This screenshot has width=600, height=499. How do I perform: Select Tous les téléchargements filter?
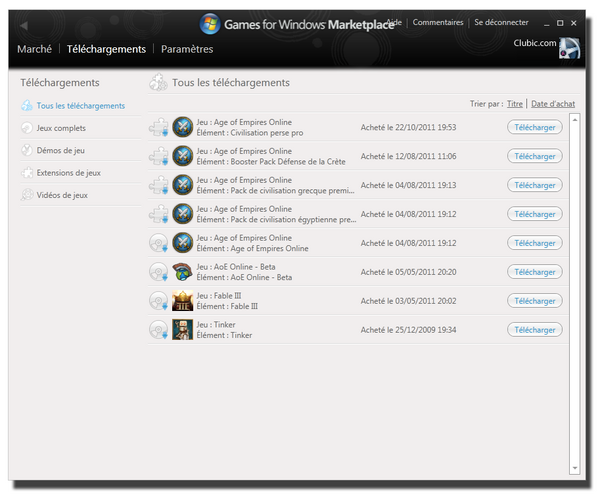click(x=81, y=106)
